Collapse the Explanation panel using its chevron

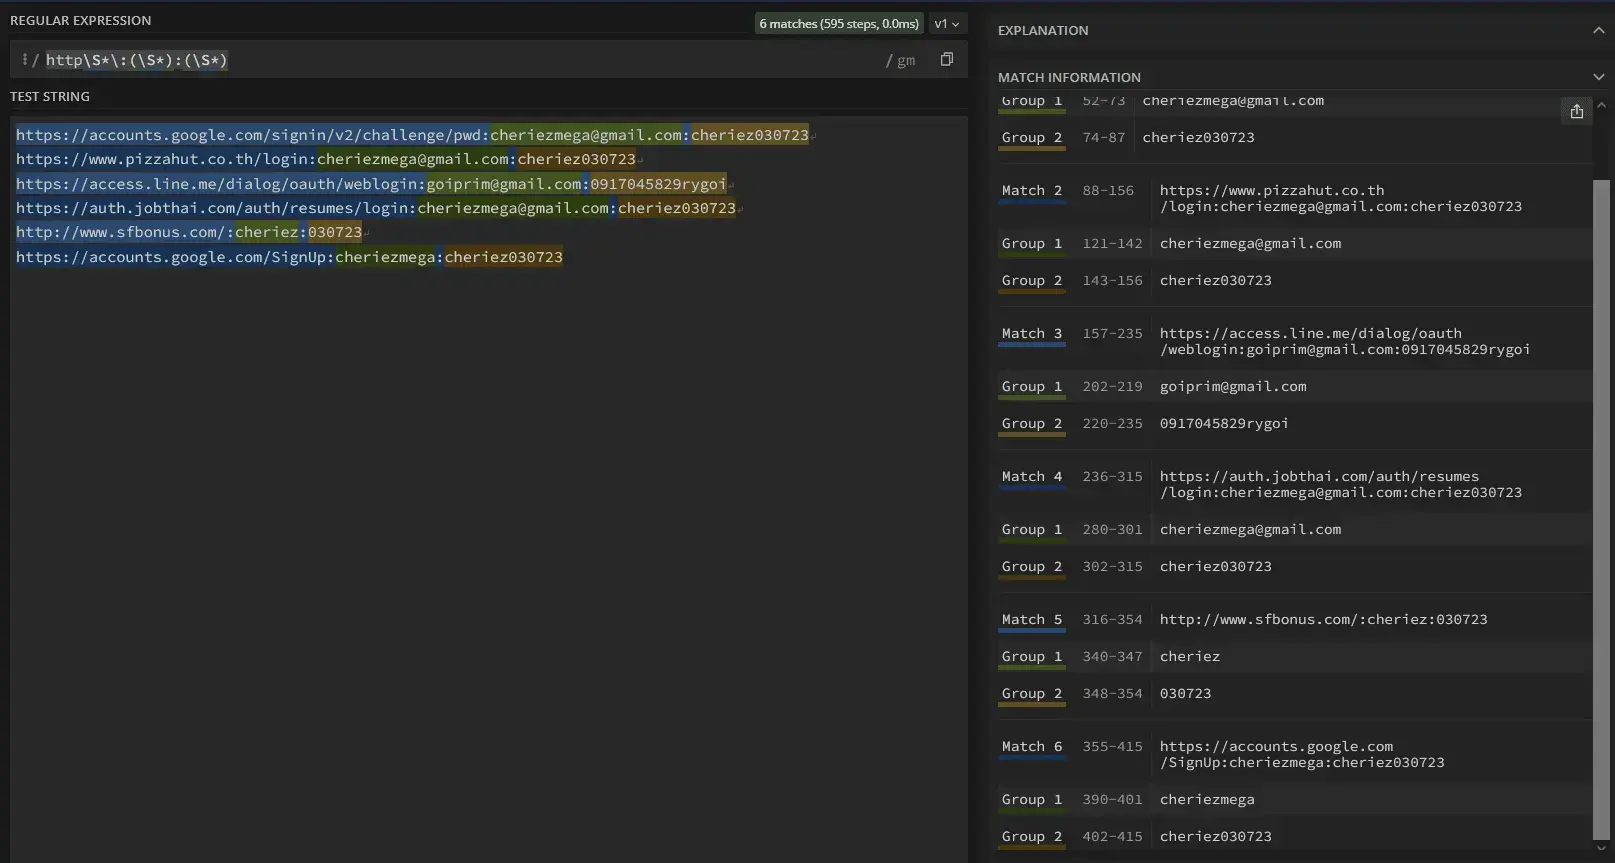1598,31
